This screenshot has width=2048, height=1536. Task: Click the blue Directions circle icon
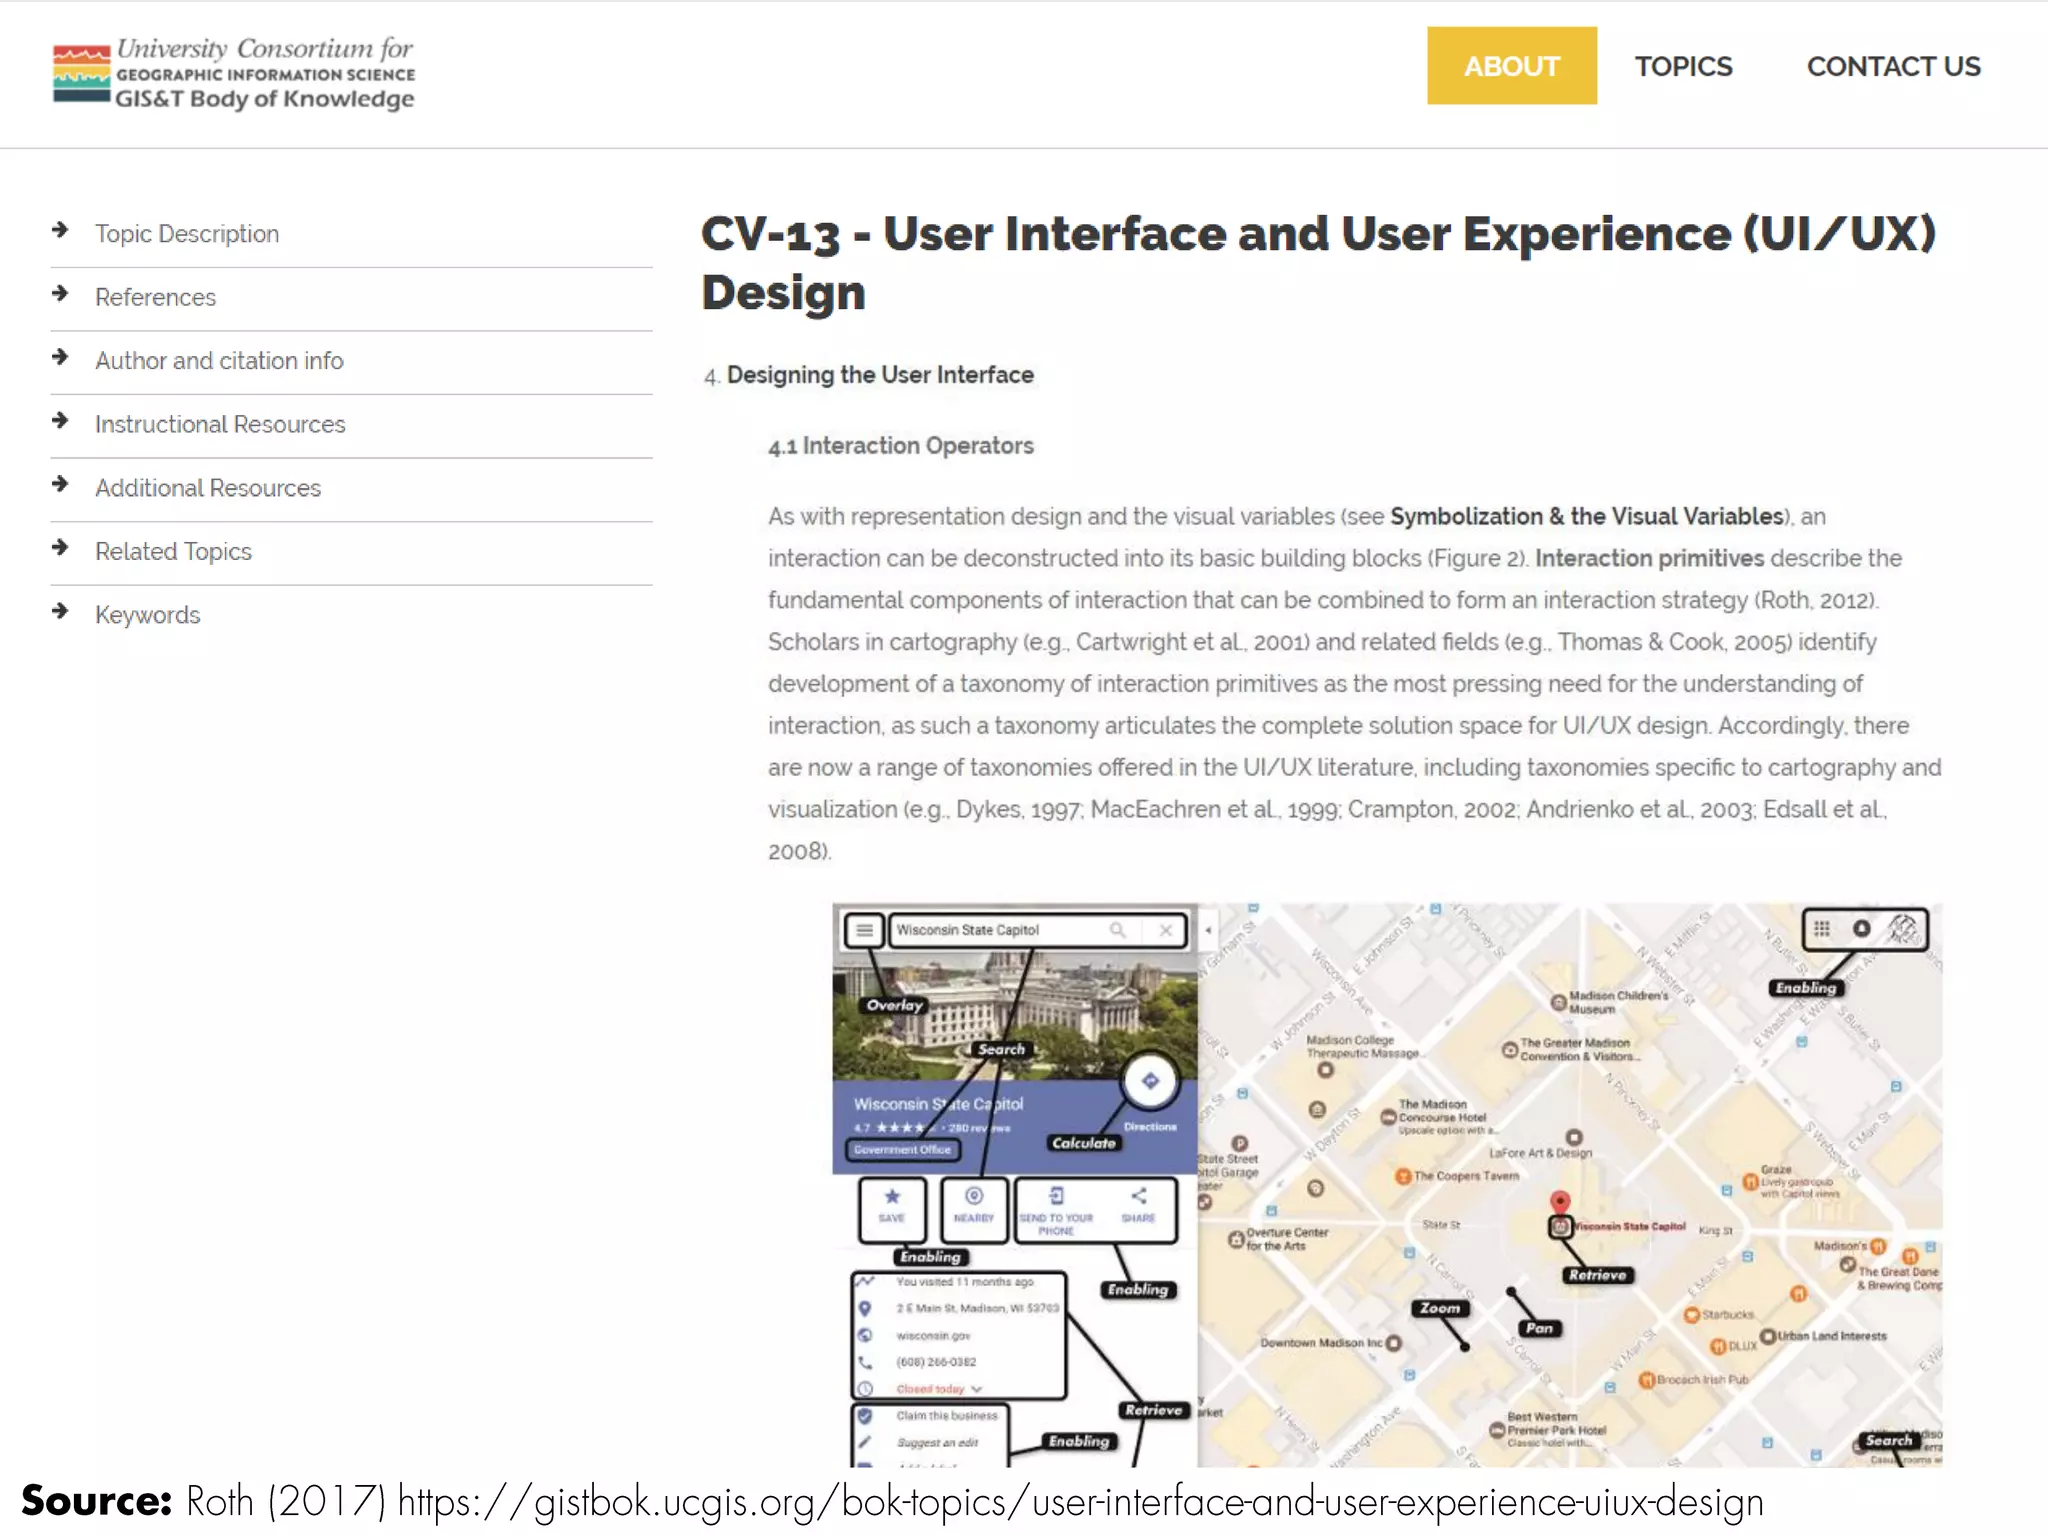coord(1150,1081)
